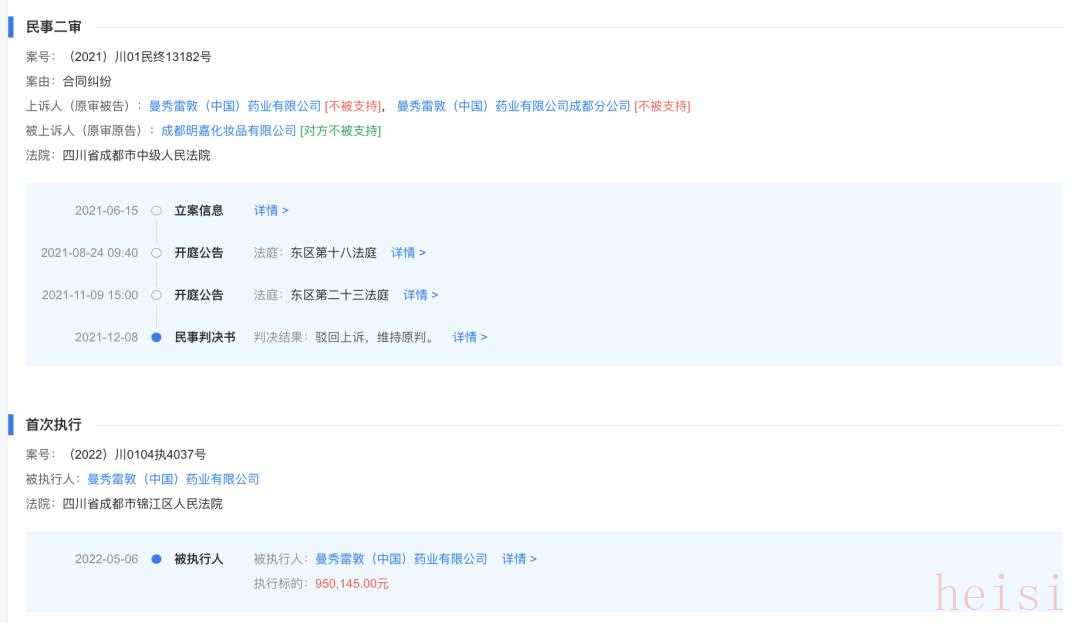Open 详情 link for 立案信息 entry
This screenshot has height=623, width=1080.
click(271, 211)
